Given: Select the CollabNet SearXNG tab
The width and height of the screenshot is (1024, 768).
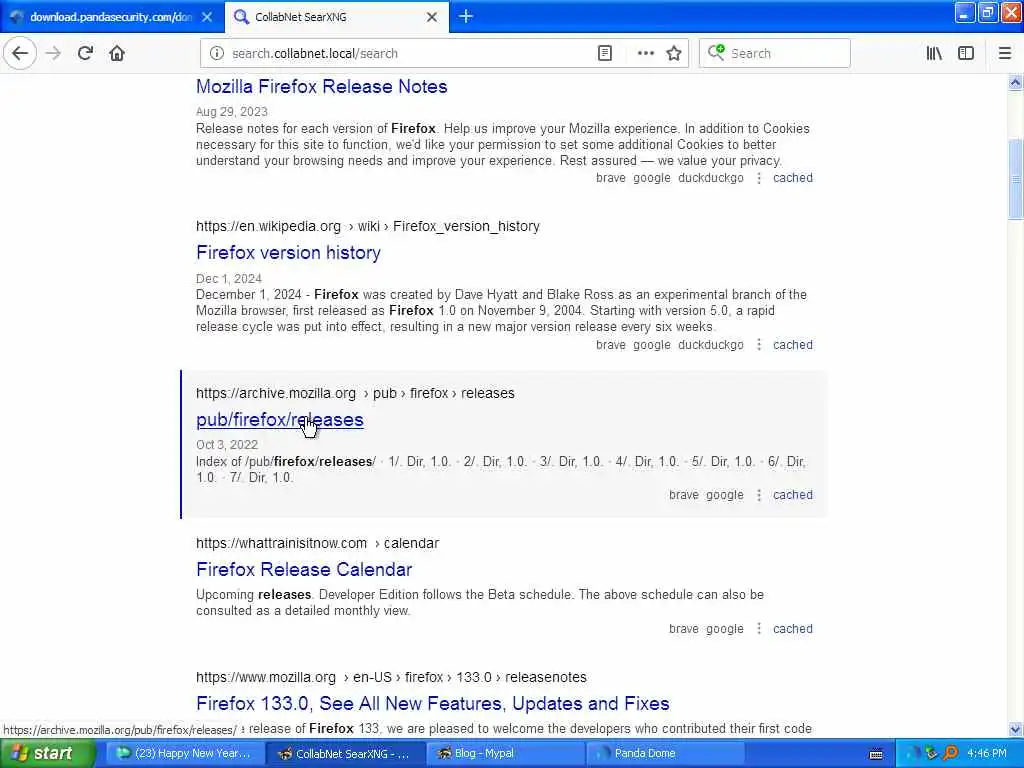Looking at the screenshot, I should coord(337,17).
